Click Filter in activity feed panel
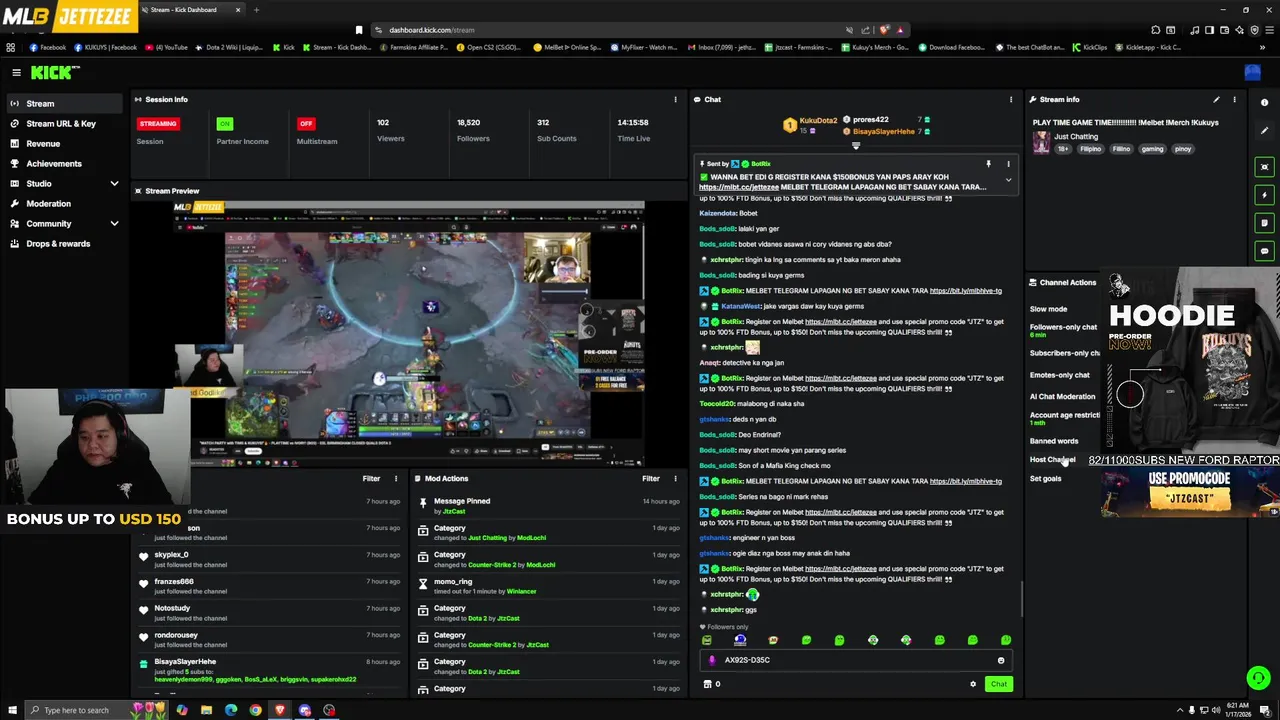This screenshot has width=1280, height=720. point(371,478)
